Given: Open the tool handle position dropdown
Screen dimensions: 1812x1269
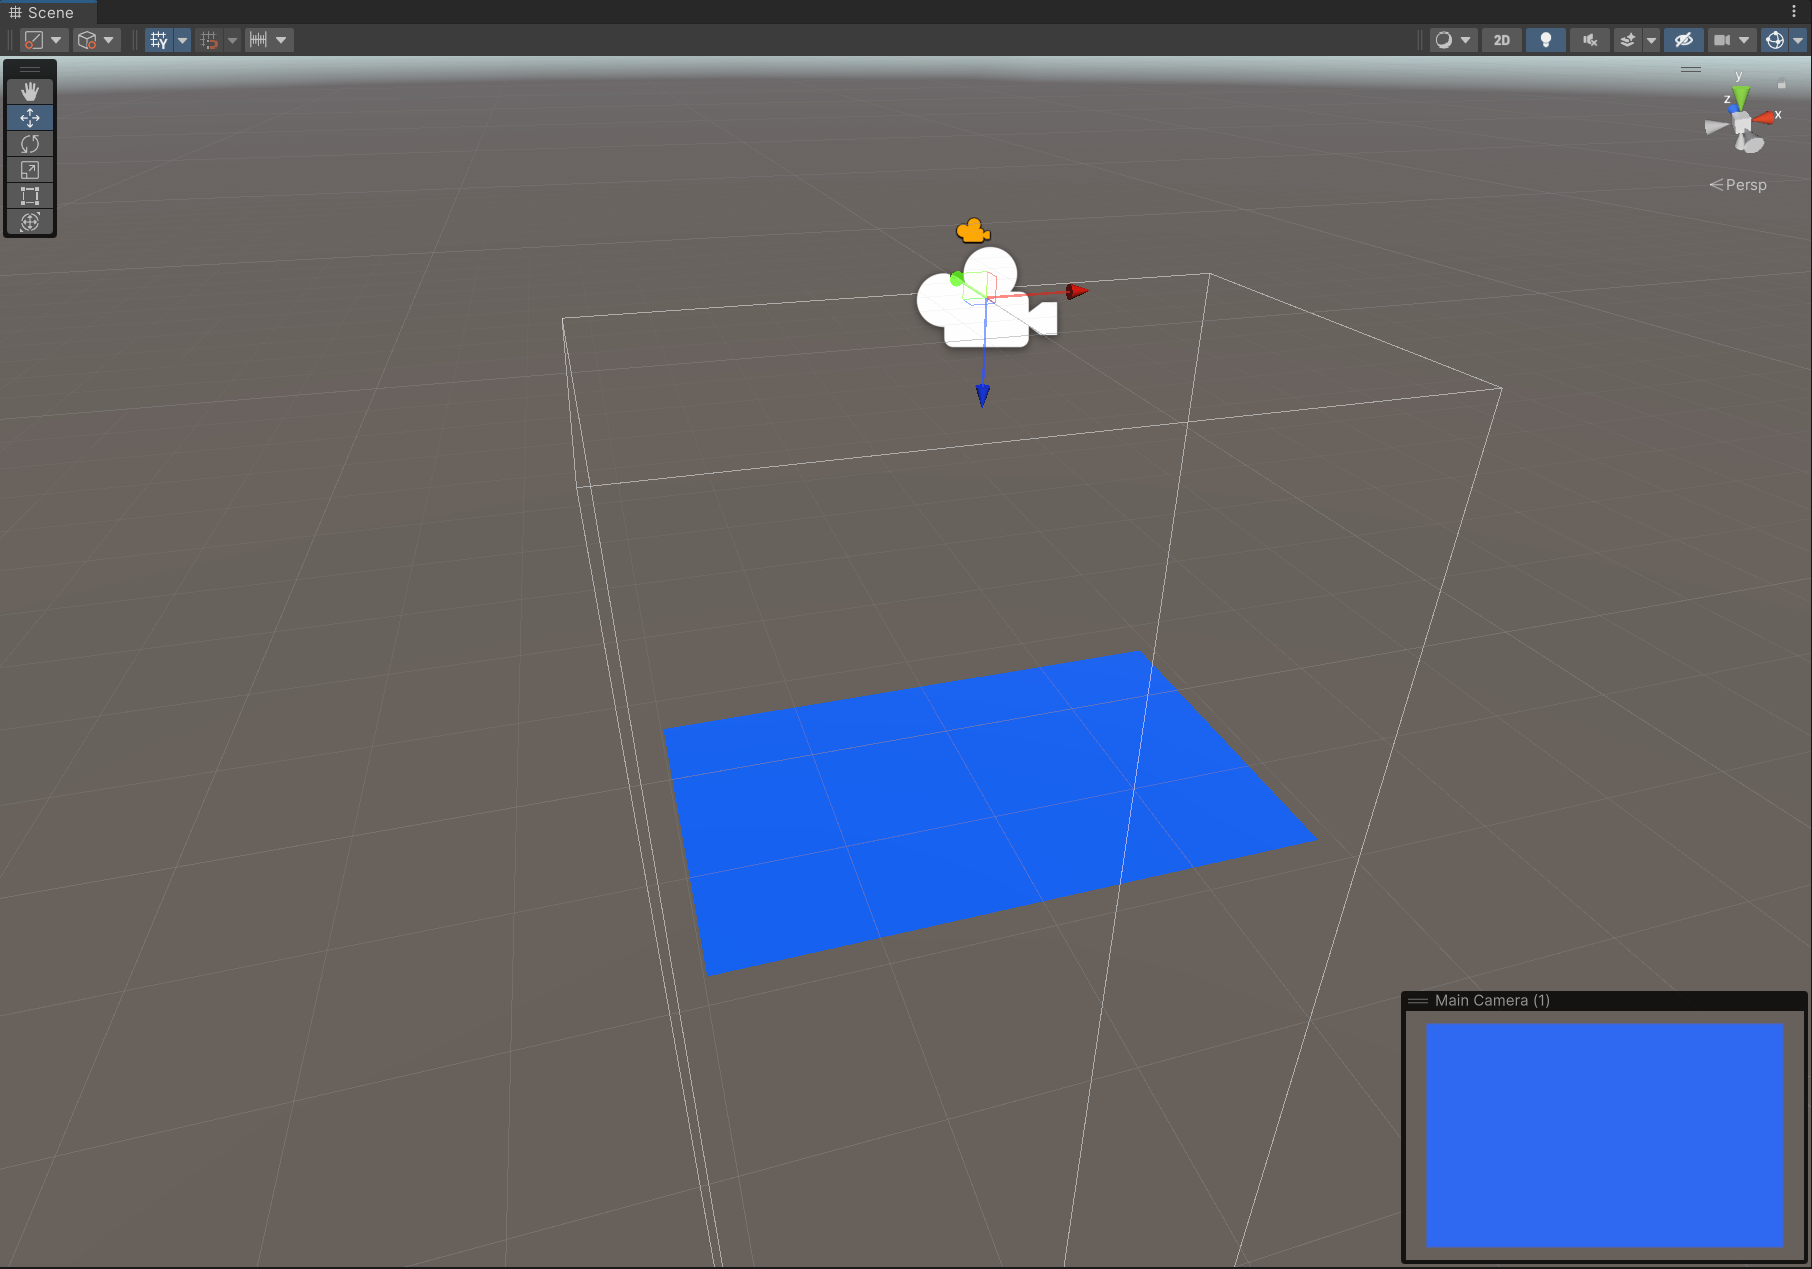Looking at the screenshot, I should tap(43, 40).
